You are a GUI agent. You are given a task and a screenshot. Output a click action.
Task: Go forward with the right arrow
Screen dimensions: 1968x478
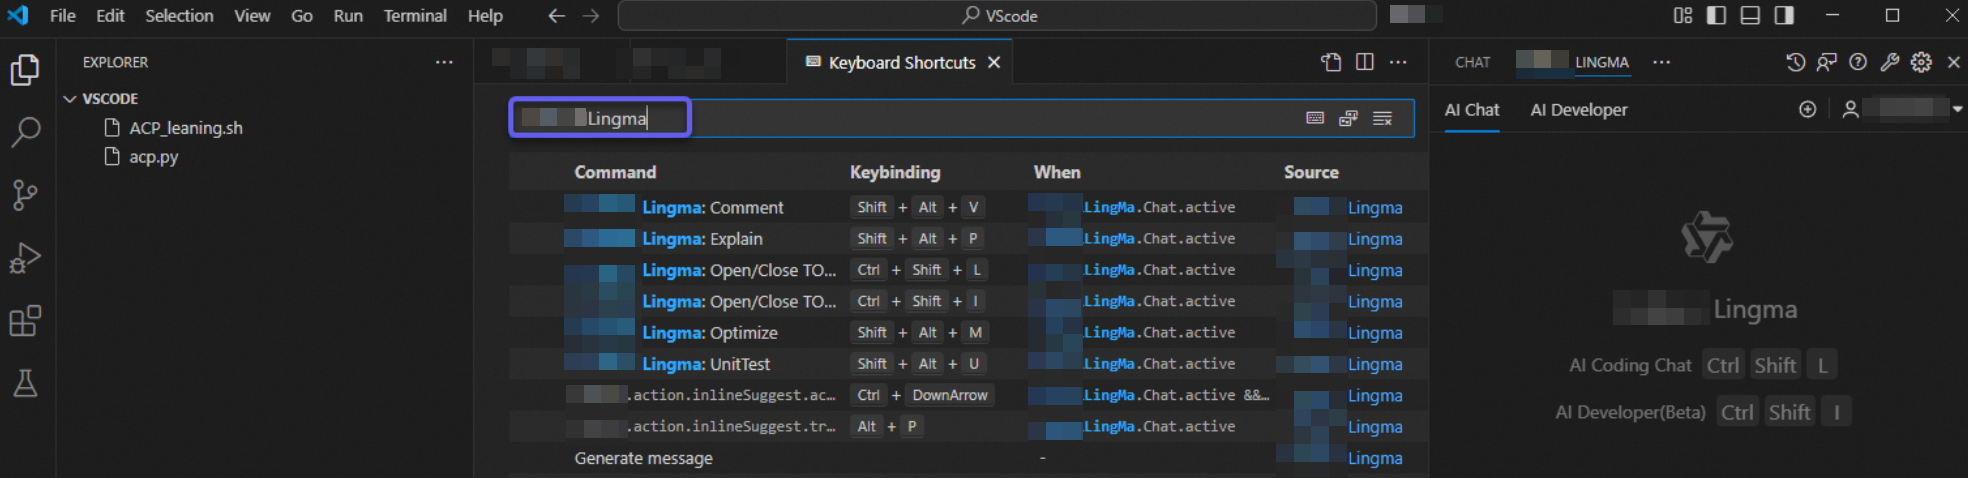tap(591, 16)
